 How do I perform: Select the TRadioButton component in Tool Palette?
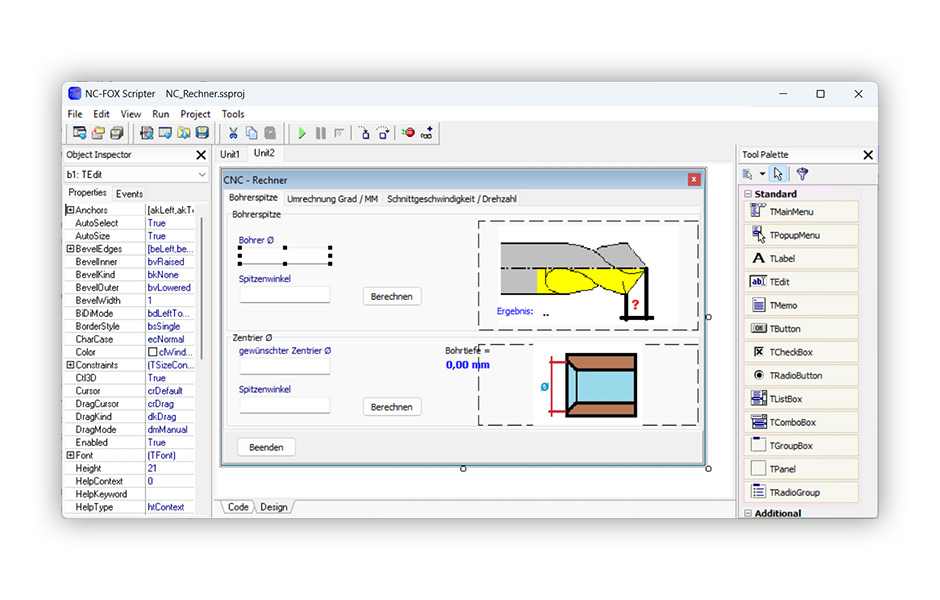[801, 375]
